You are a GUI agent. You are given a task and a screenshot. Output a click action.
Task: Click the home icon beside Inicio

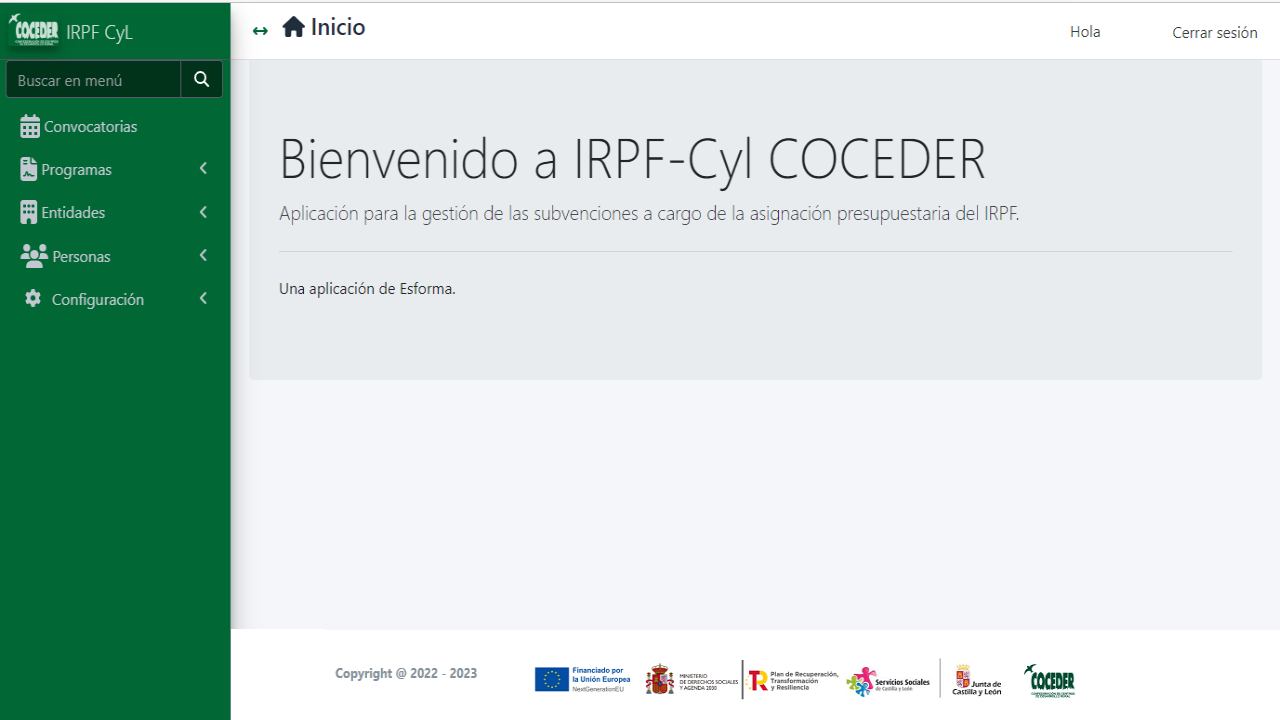tap(293, 28)
